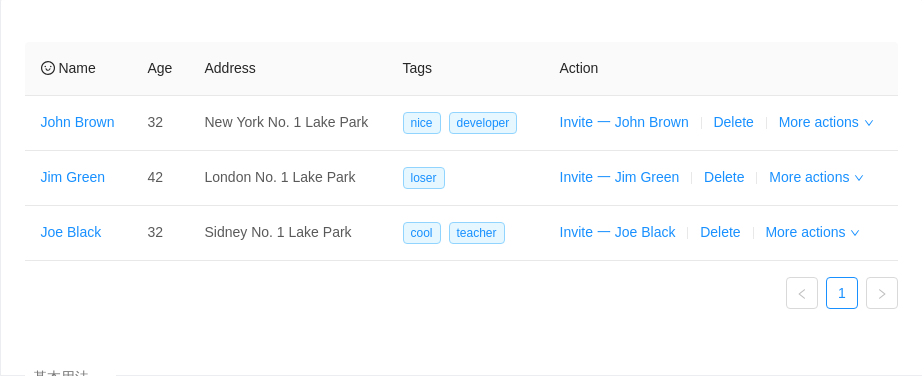Click the teacher tag
Image resolution: width=922 pixels, height=376 pixels.
tap(476, 233)
